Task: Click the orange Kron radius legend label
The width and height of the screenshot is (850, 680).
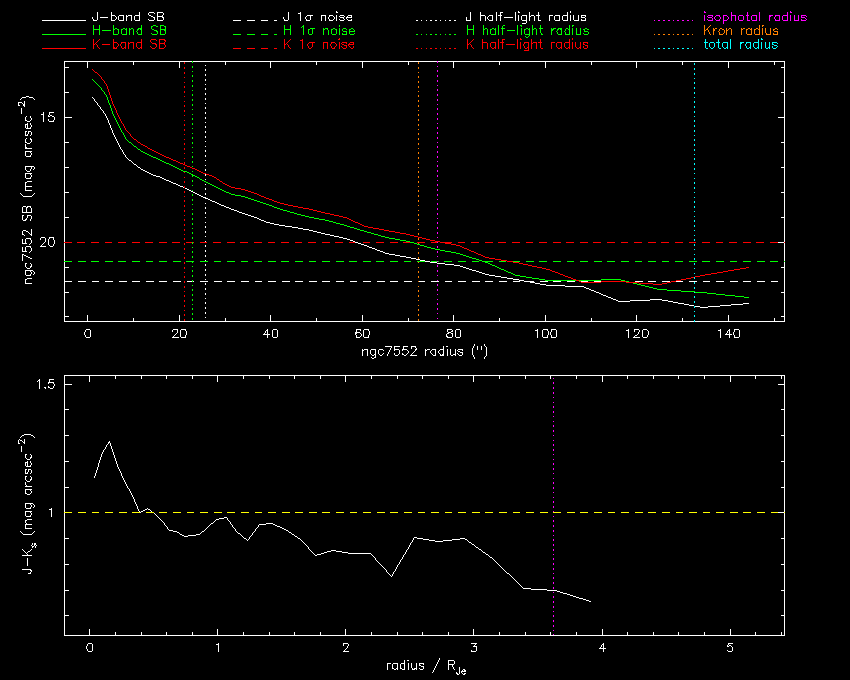Action: (740, 31)
